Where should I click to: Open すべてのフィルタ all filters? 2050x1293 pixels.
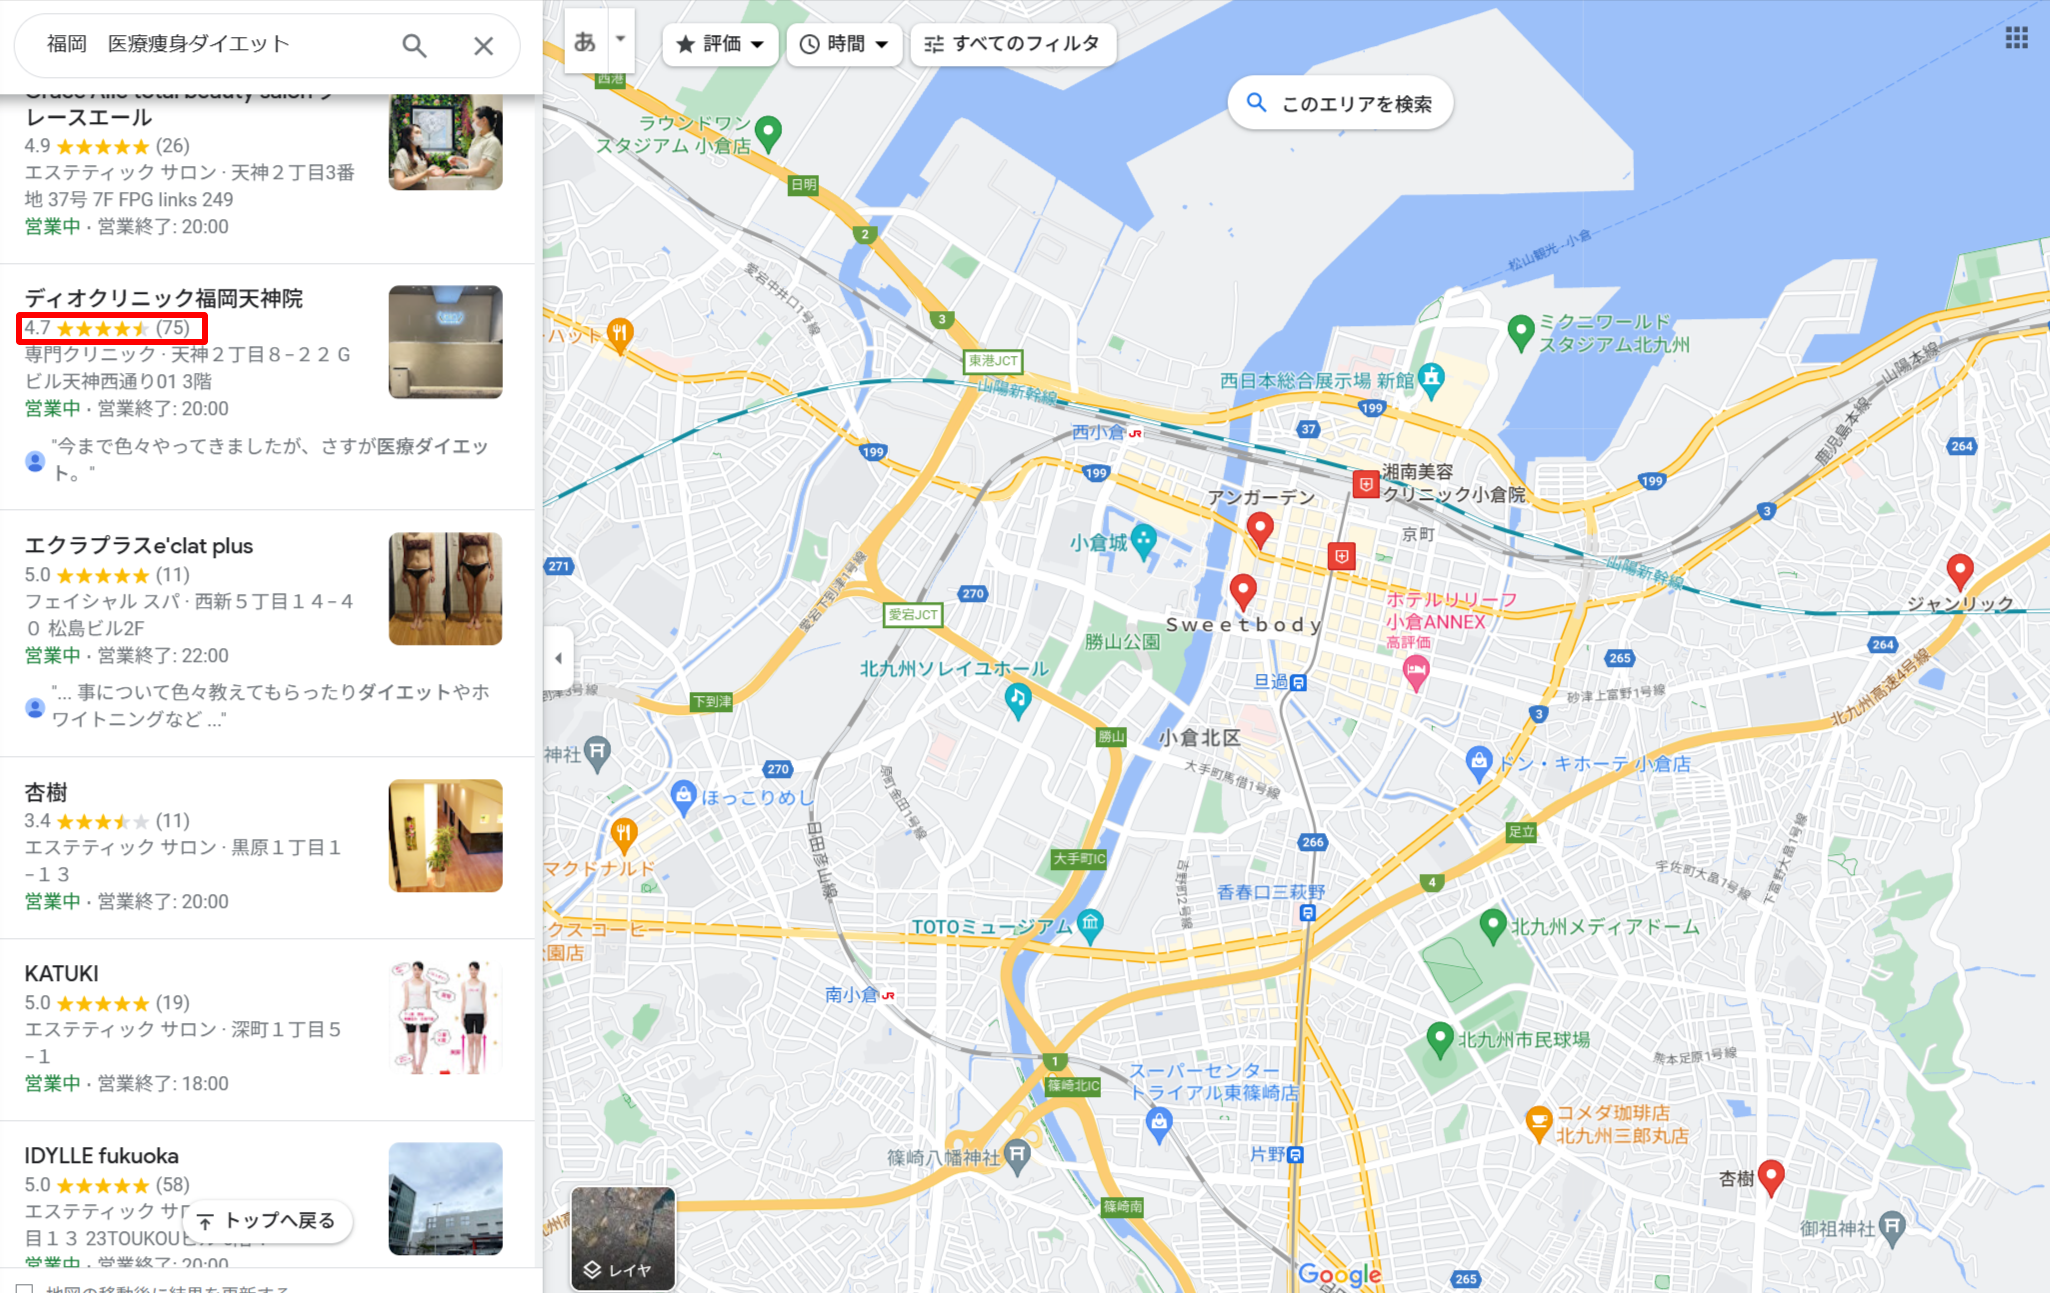click(x=1012, y=44)
